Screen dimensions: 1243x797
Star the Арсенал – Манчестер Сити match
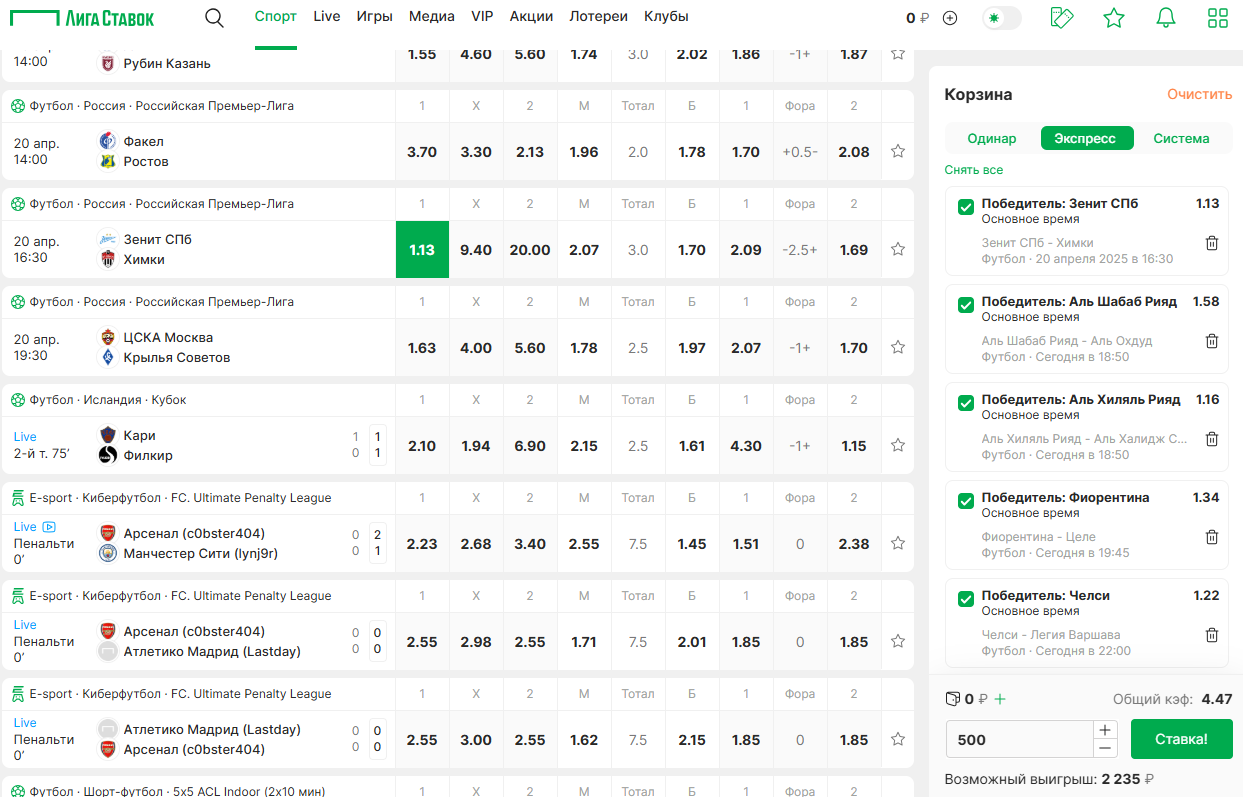point(898,543)
